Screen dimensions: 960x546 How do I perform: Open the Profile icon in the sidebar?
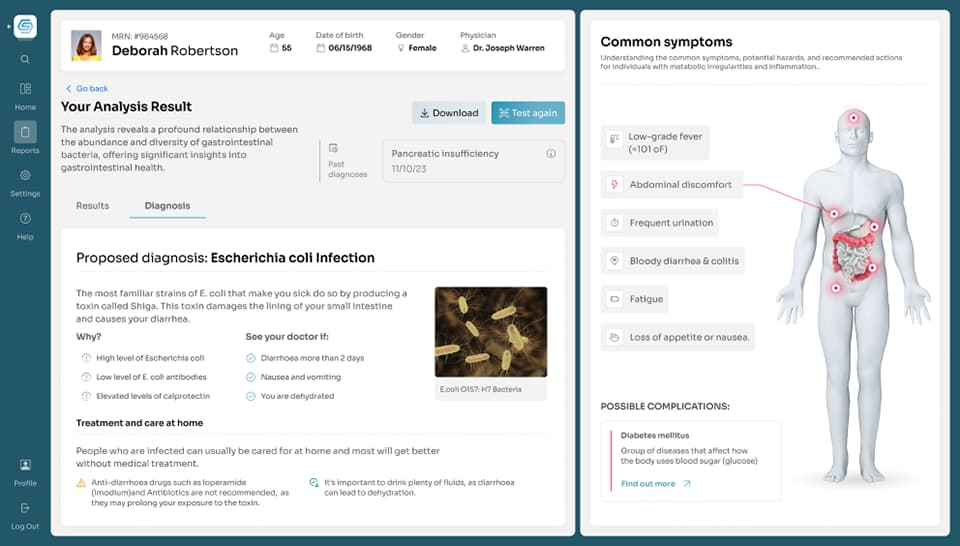(x=25, y=466)
